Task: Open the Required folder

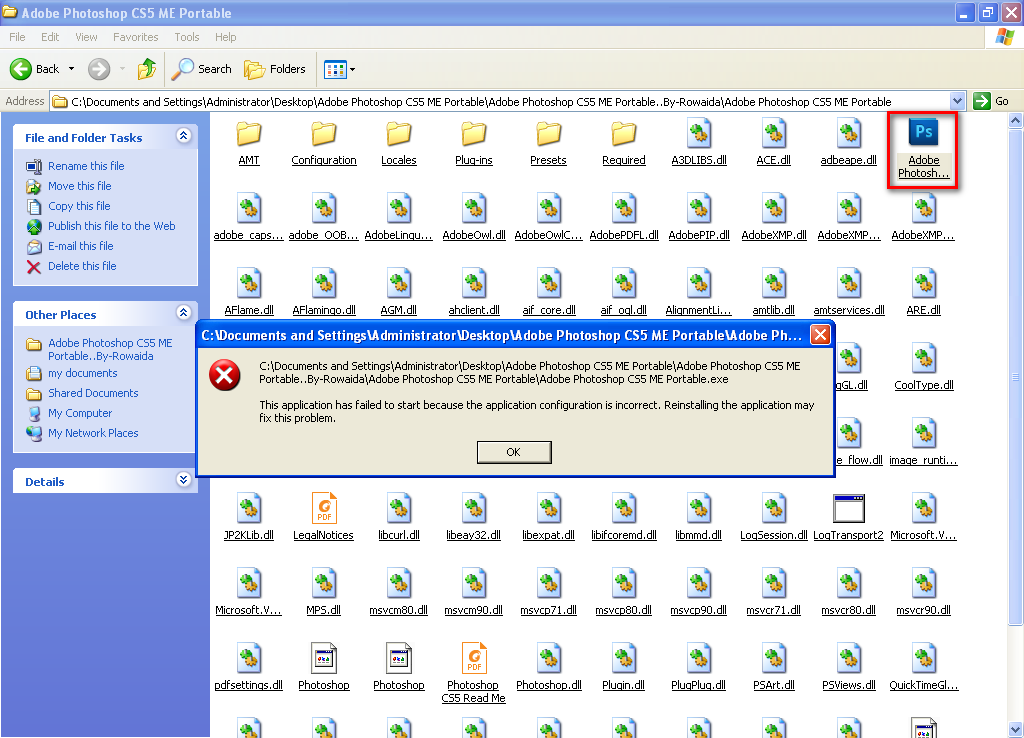Action: (624, 134)
